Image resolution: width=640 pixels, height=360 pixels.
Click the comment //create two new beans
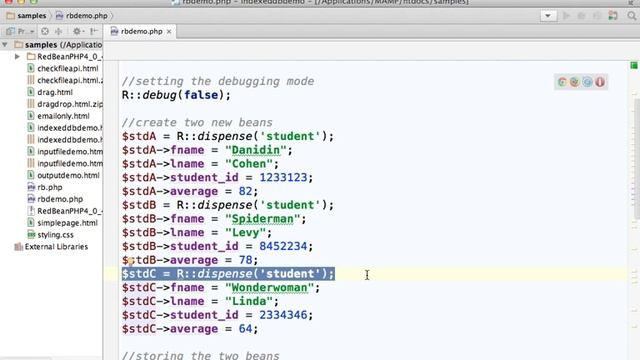(197, 122)
